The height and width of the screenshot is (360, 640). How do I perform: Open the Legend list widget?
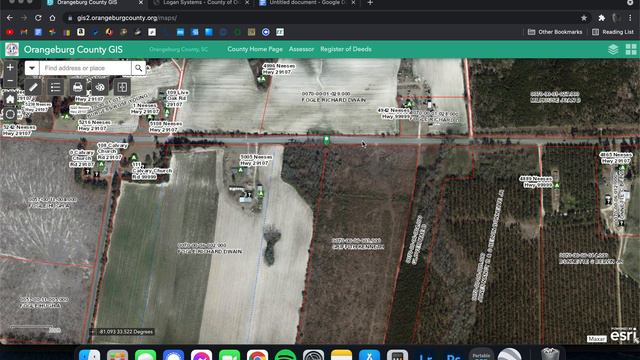(56, 87)
